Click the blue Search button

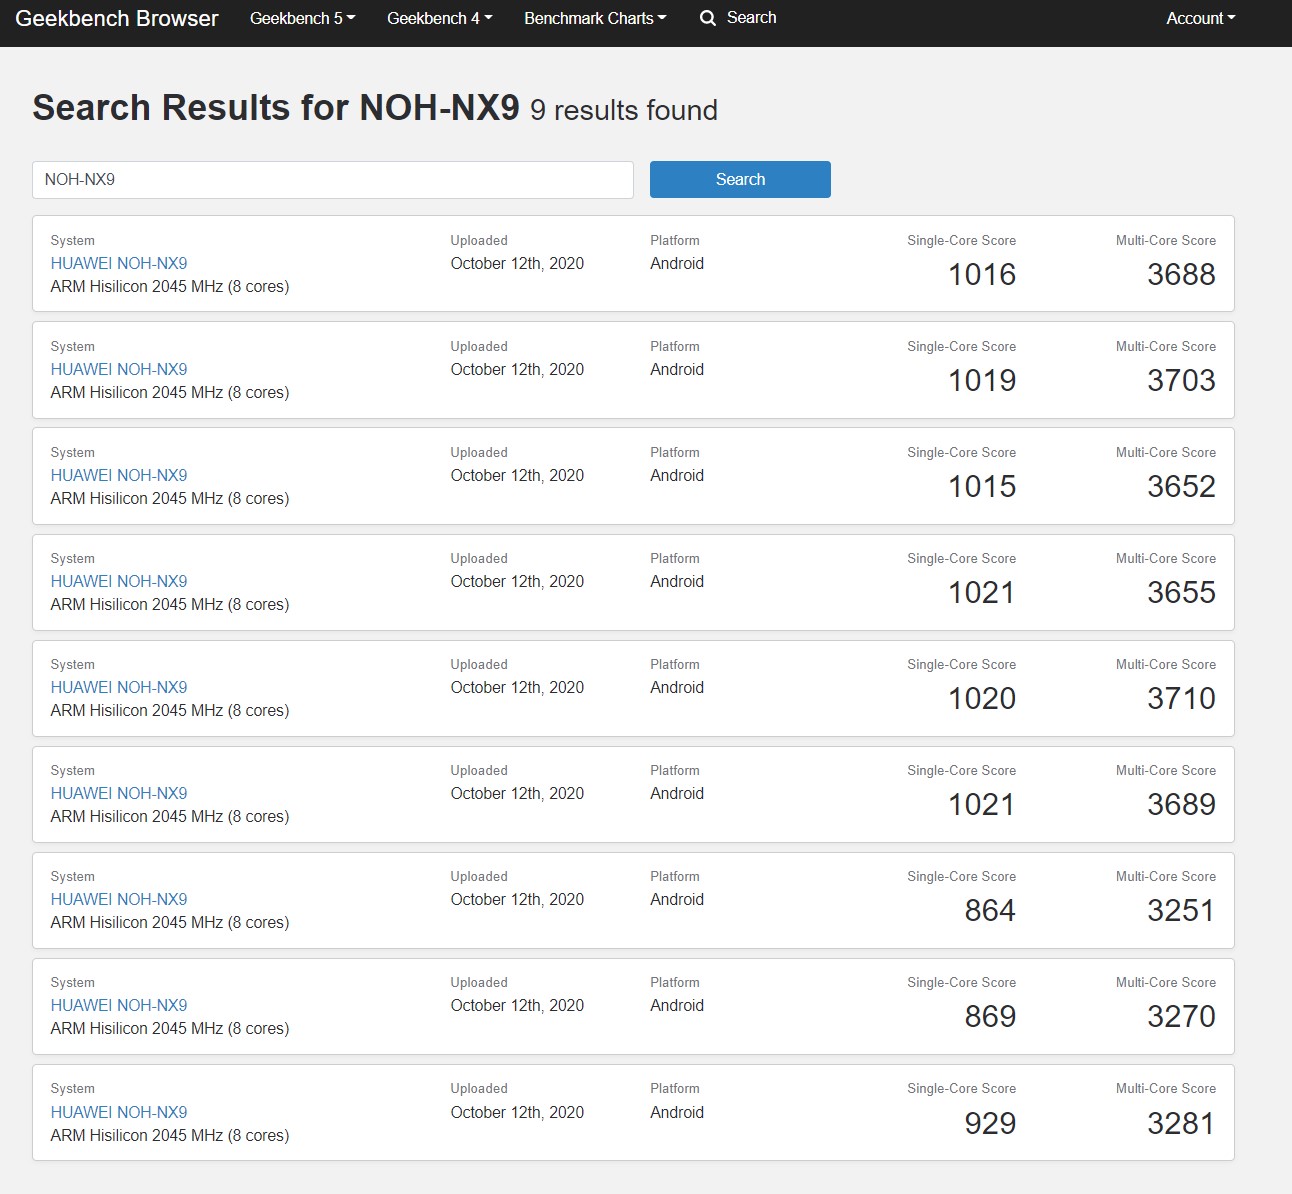740,179
